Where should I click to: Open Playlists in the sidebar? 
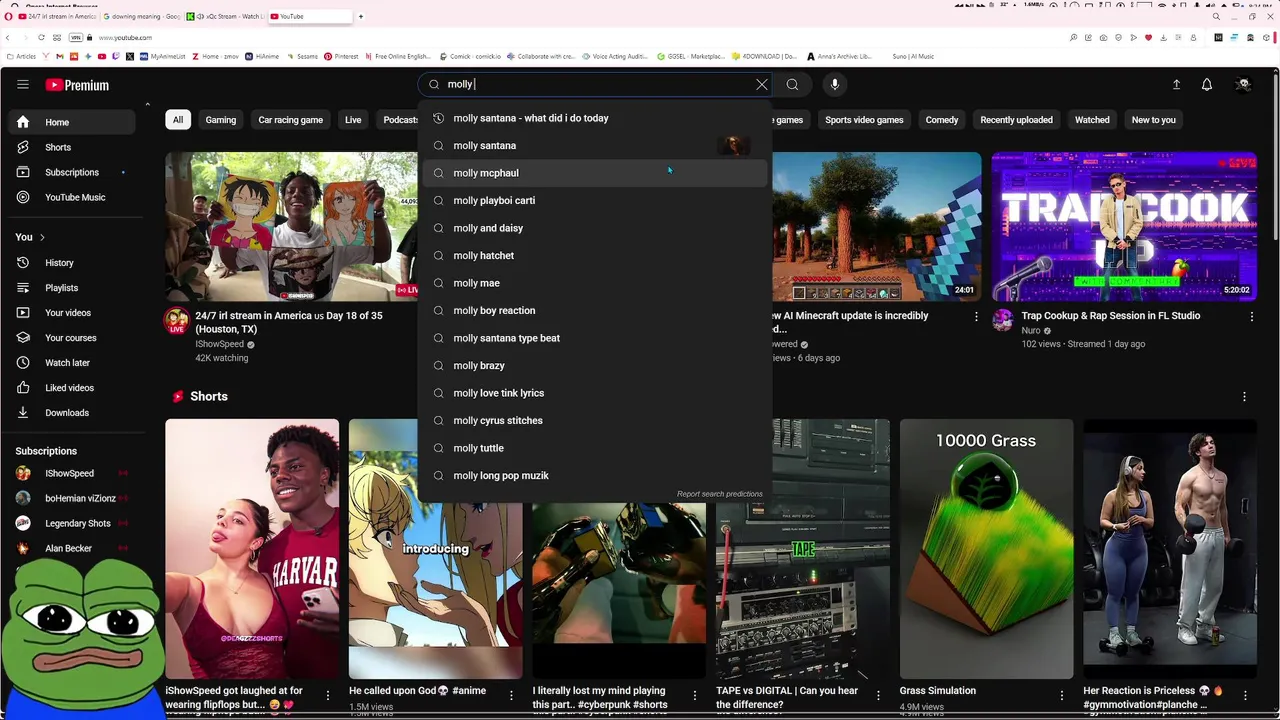pos(70,288)
